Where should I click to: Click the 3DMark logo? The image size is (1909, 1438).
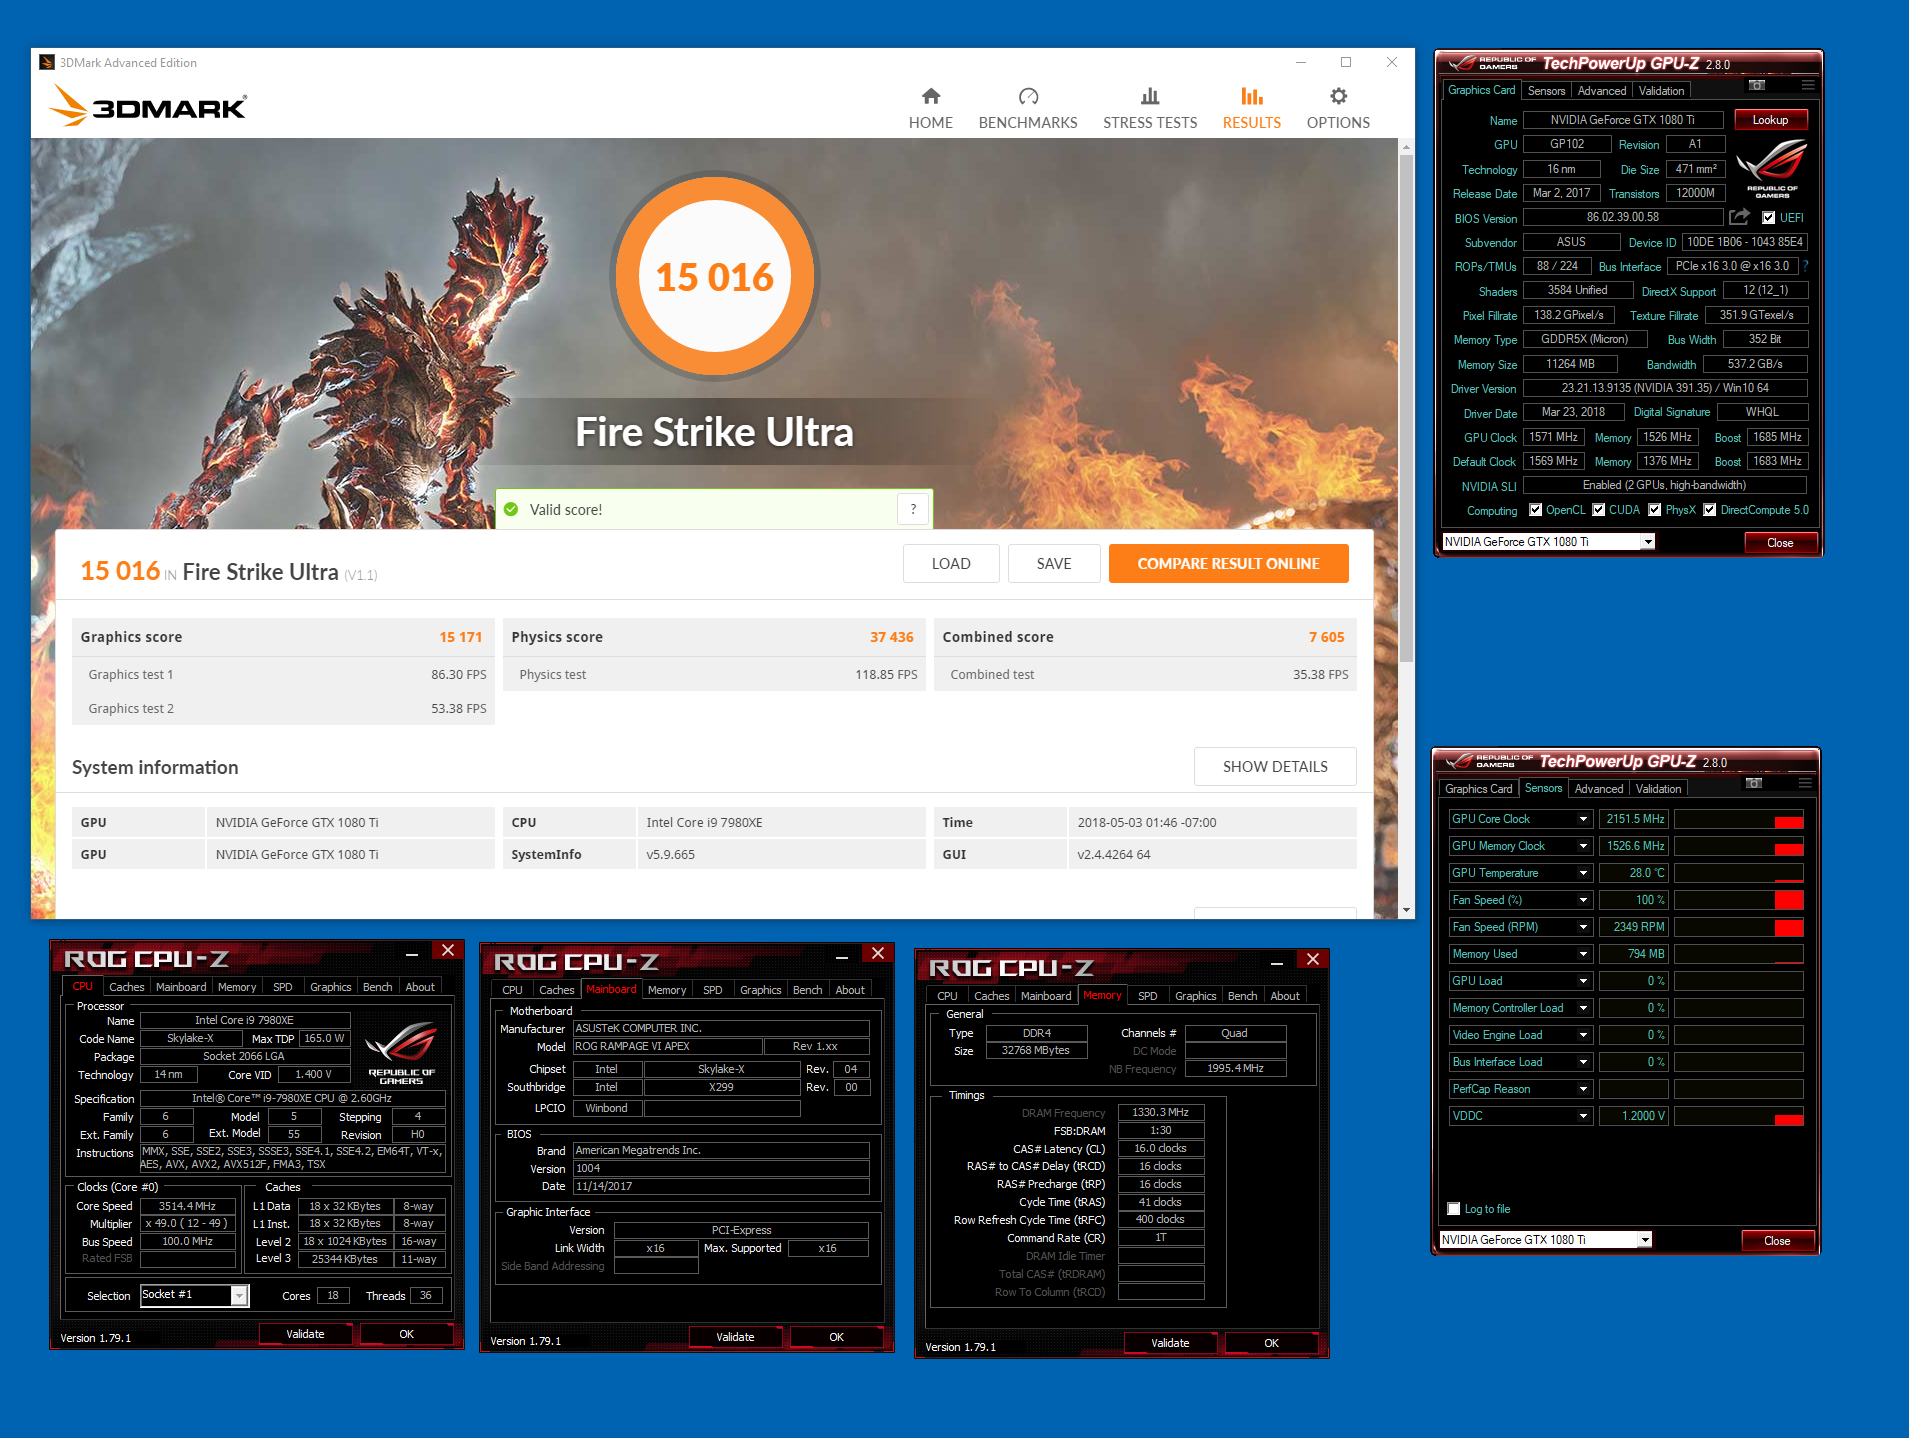tap(149, 105)
